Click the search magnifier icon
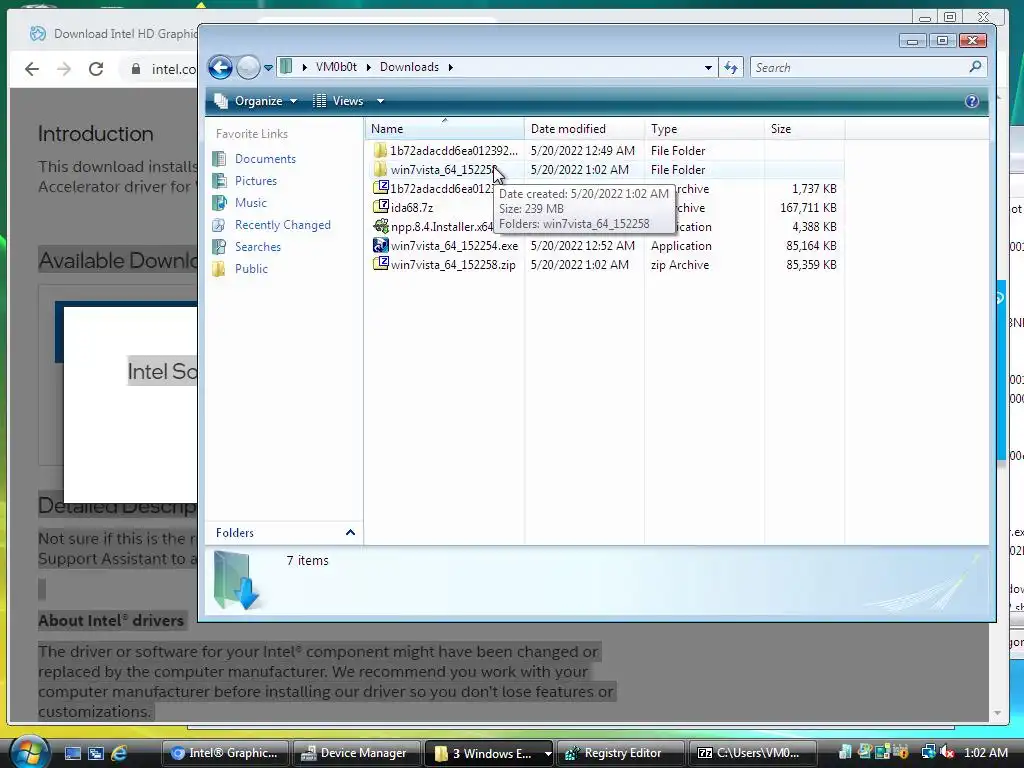 tap(975, 67)
